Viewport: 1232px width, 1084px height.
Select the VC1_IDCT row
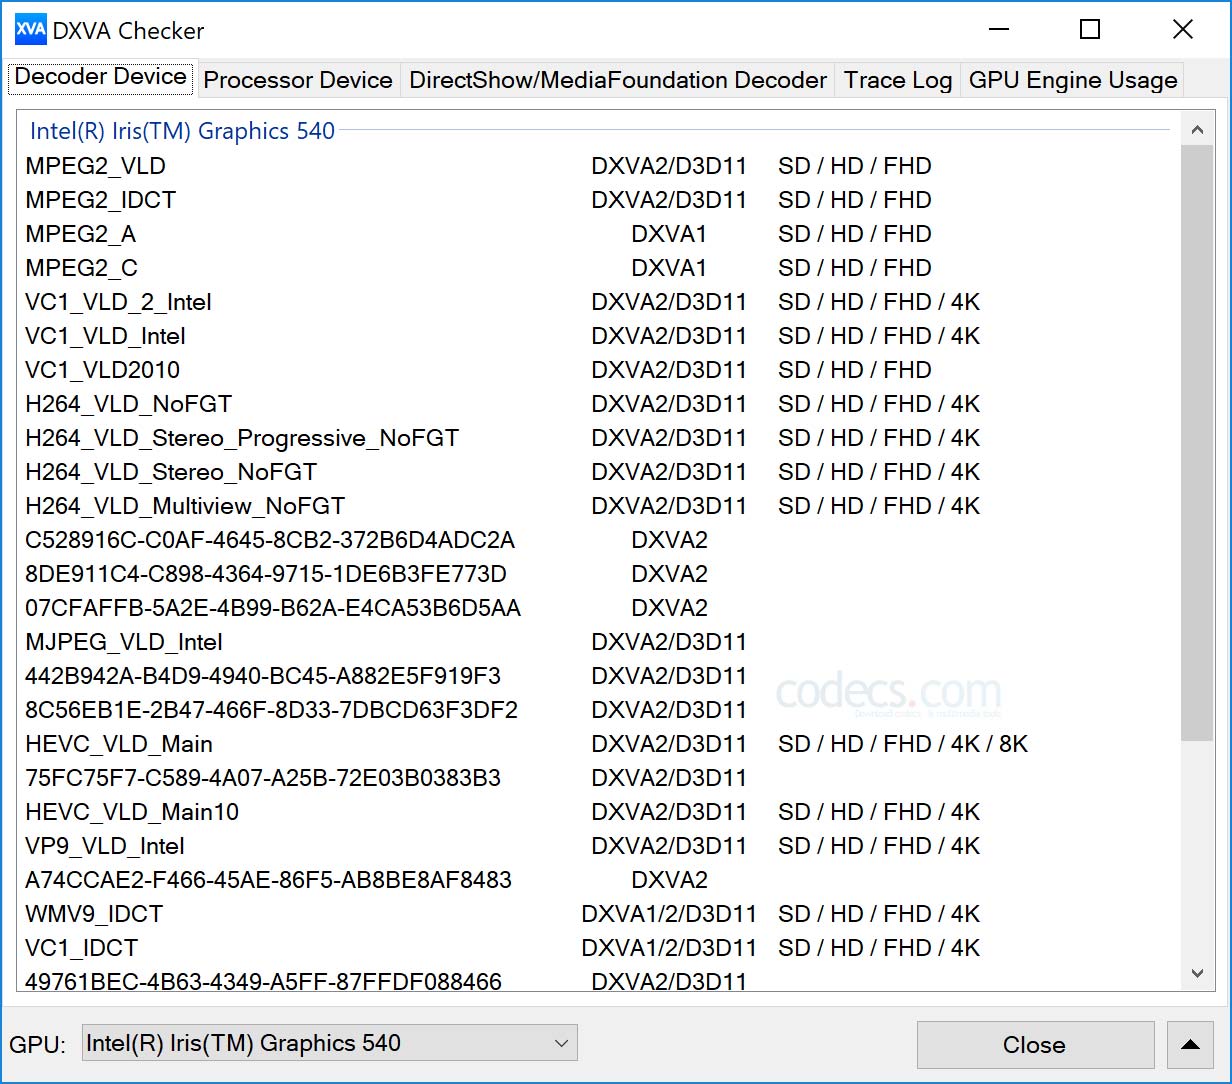[598, 948]
